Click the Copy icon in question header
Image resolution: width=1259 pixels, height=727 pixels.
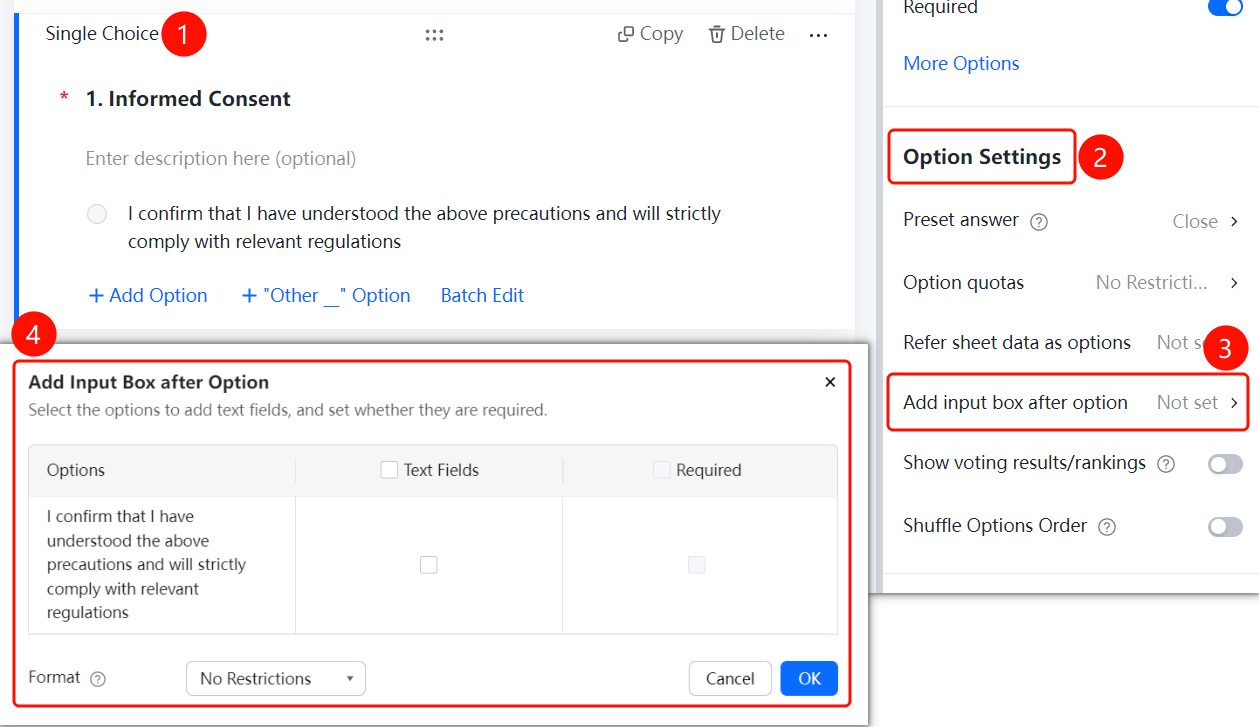pyautogui.click(x=626, y=34)
